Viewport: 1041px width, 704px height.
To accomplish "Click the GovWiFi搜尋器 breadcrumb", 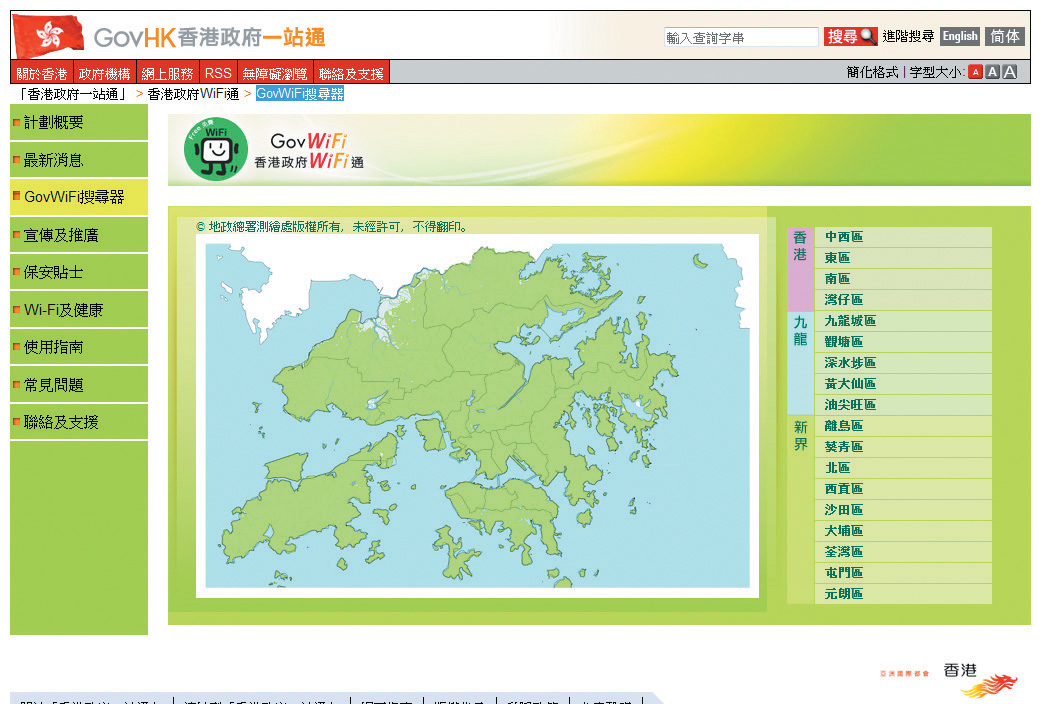I will [300, 94].
